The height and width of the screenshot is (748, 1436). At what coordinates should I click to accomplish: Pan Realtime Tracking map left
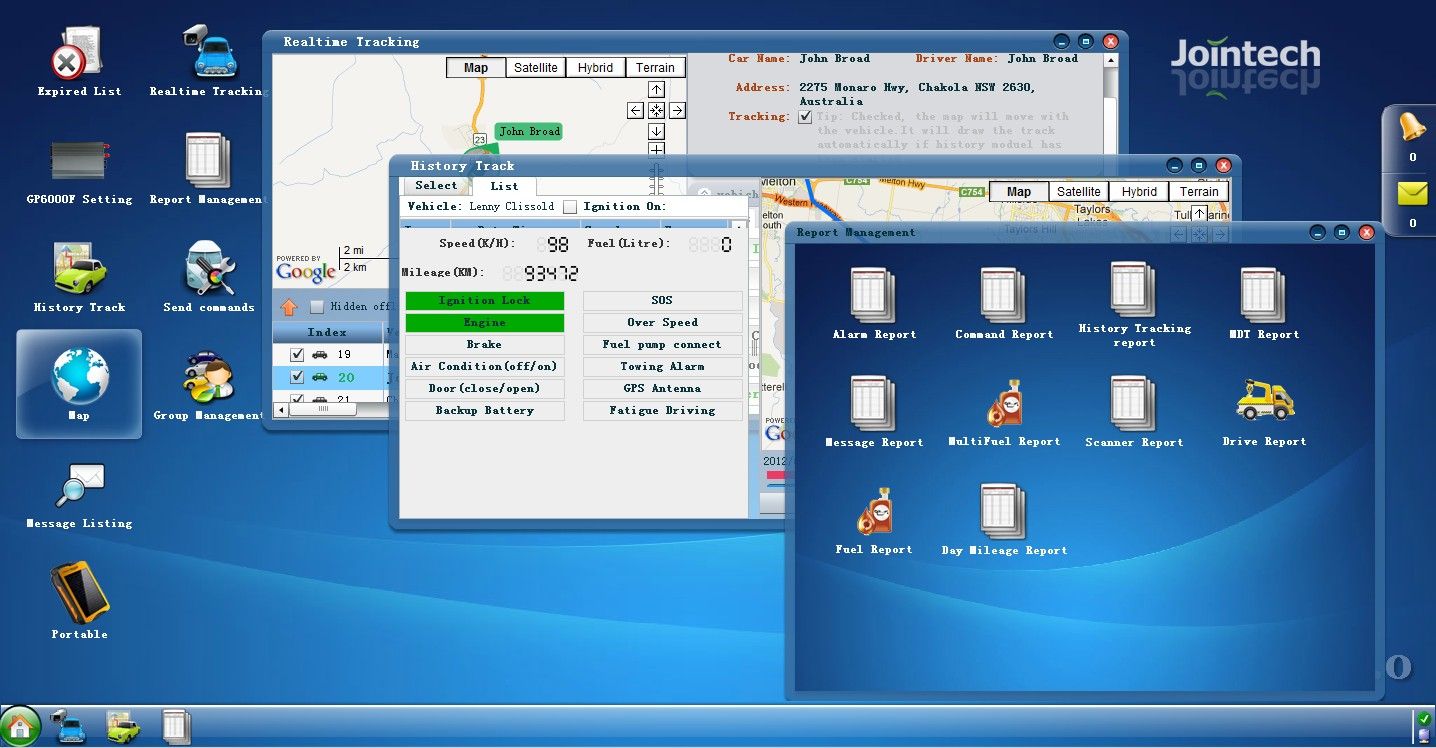click(635, 110)
